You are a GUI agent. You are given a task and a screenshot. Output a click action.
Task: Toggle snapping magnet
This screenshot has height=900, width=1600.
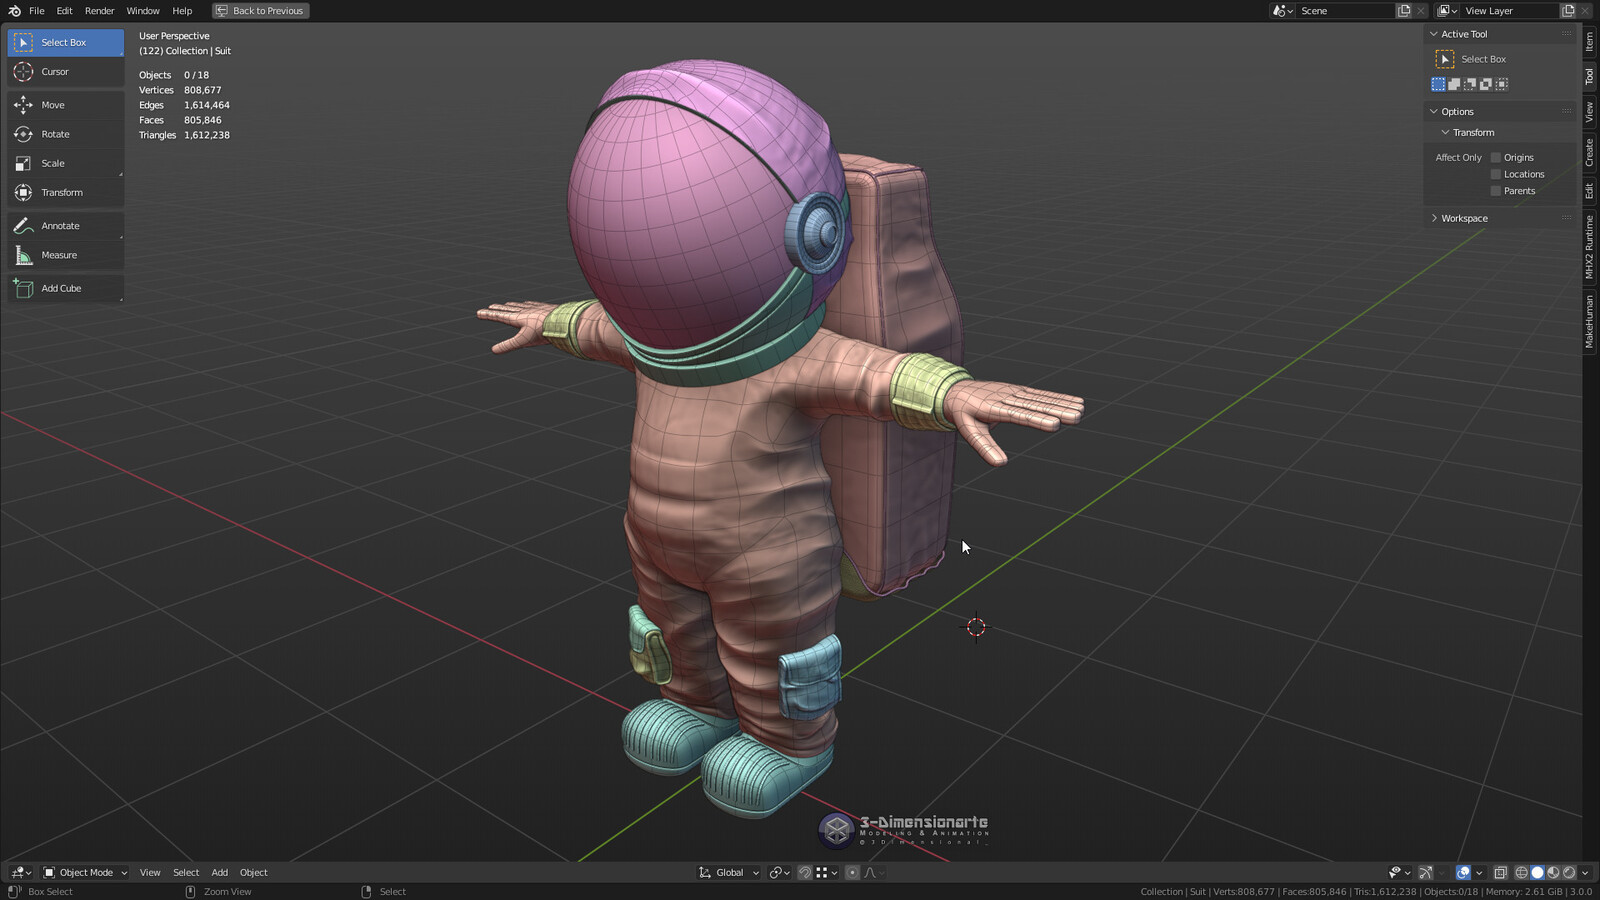click(805, 873)
